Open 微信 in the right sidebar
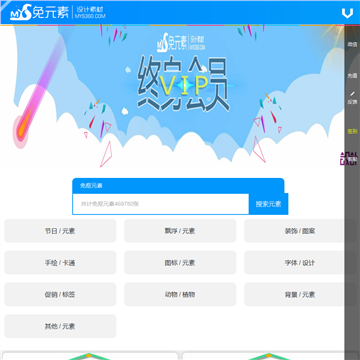Screen dimensions: 360x360 352,44
